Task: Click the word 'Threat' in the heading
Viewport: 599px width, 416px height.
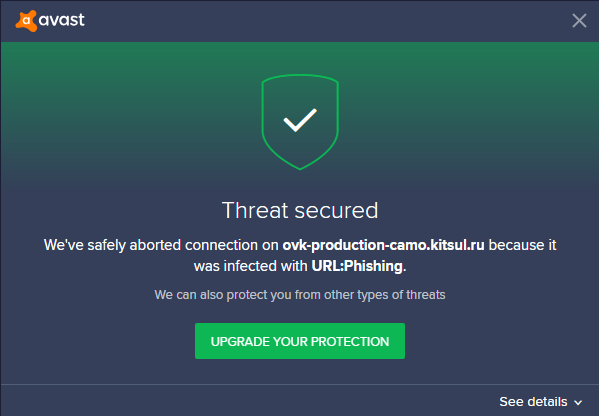Action: tap(255, 210)
